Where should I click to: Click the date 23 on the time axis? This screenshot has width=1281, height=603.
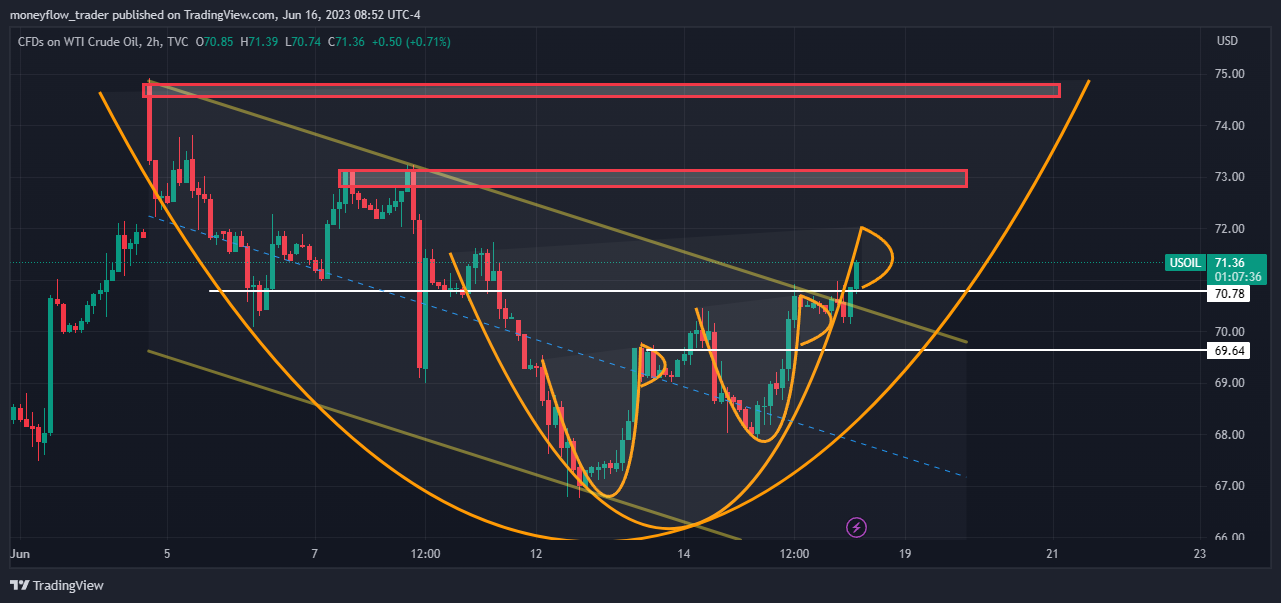(1200, 553)
